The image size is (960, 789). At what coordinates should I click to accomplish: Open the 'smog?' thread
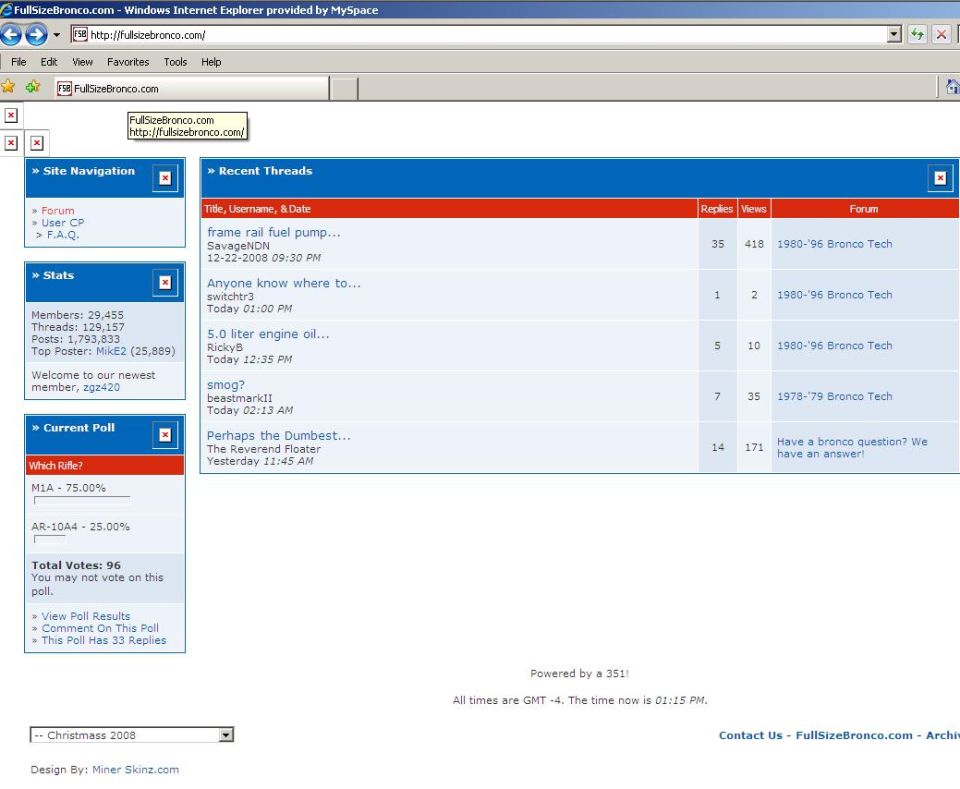[226, 385]
